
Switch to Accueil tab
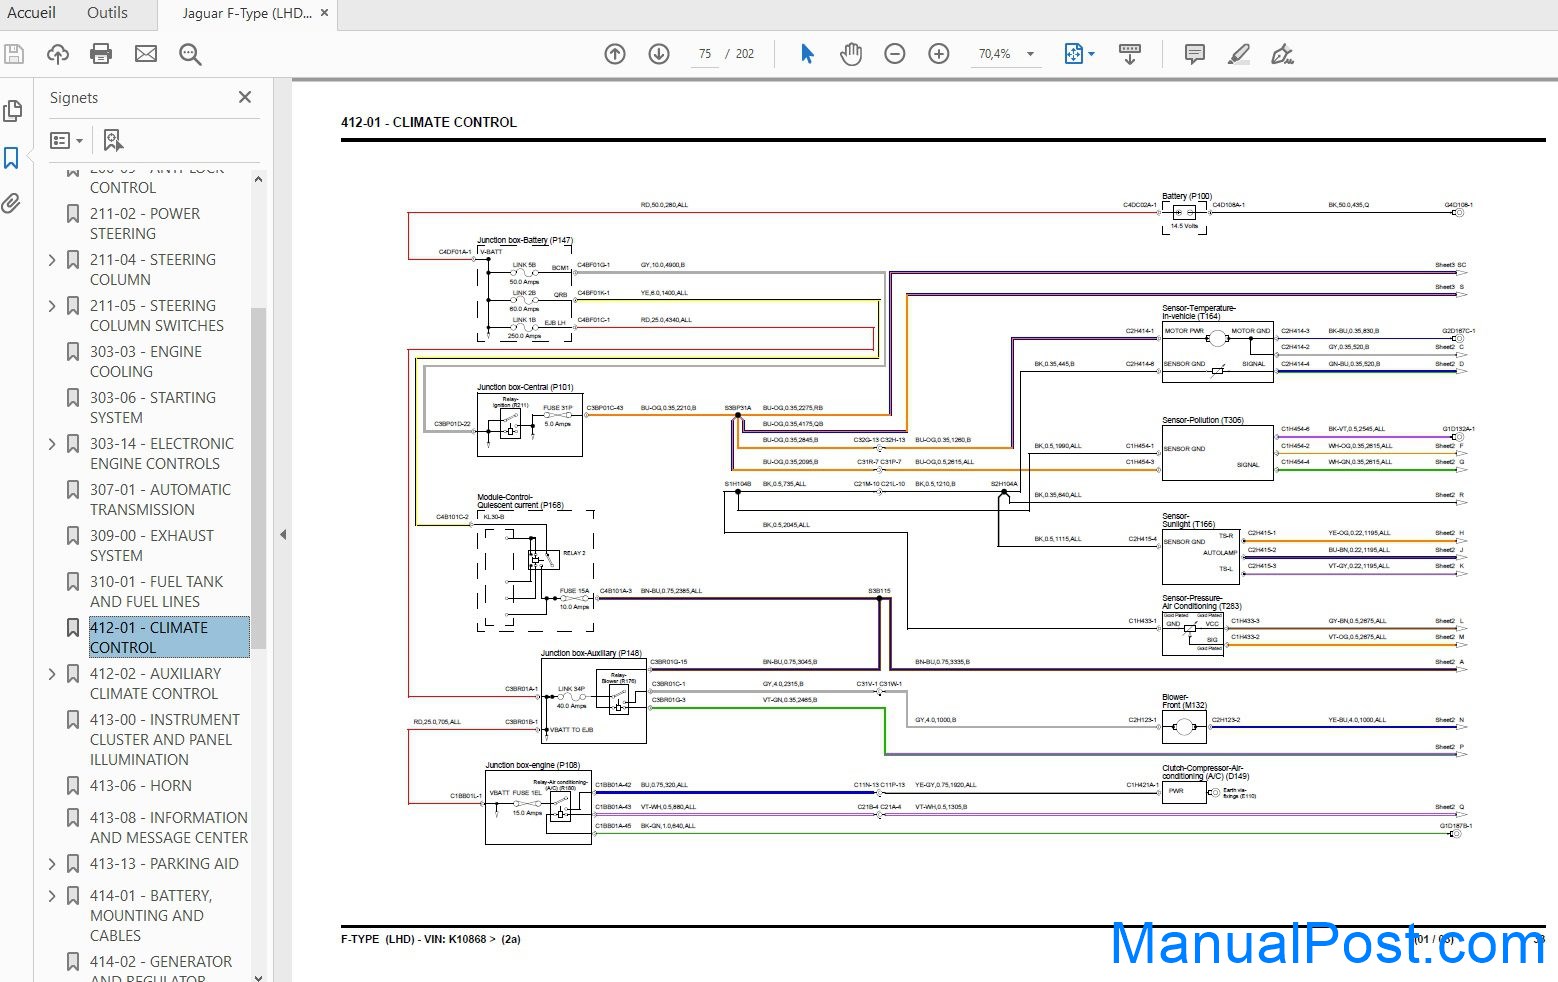[31, 13]
